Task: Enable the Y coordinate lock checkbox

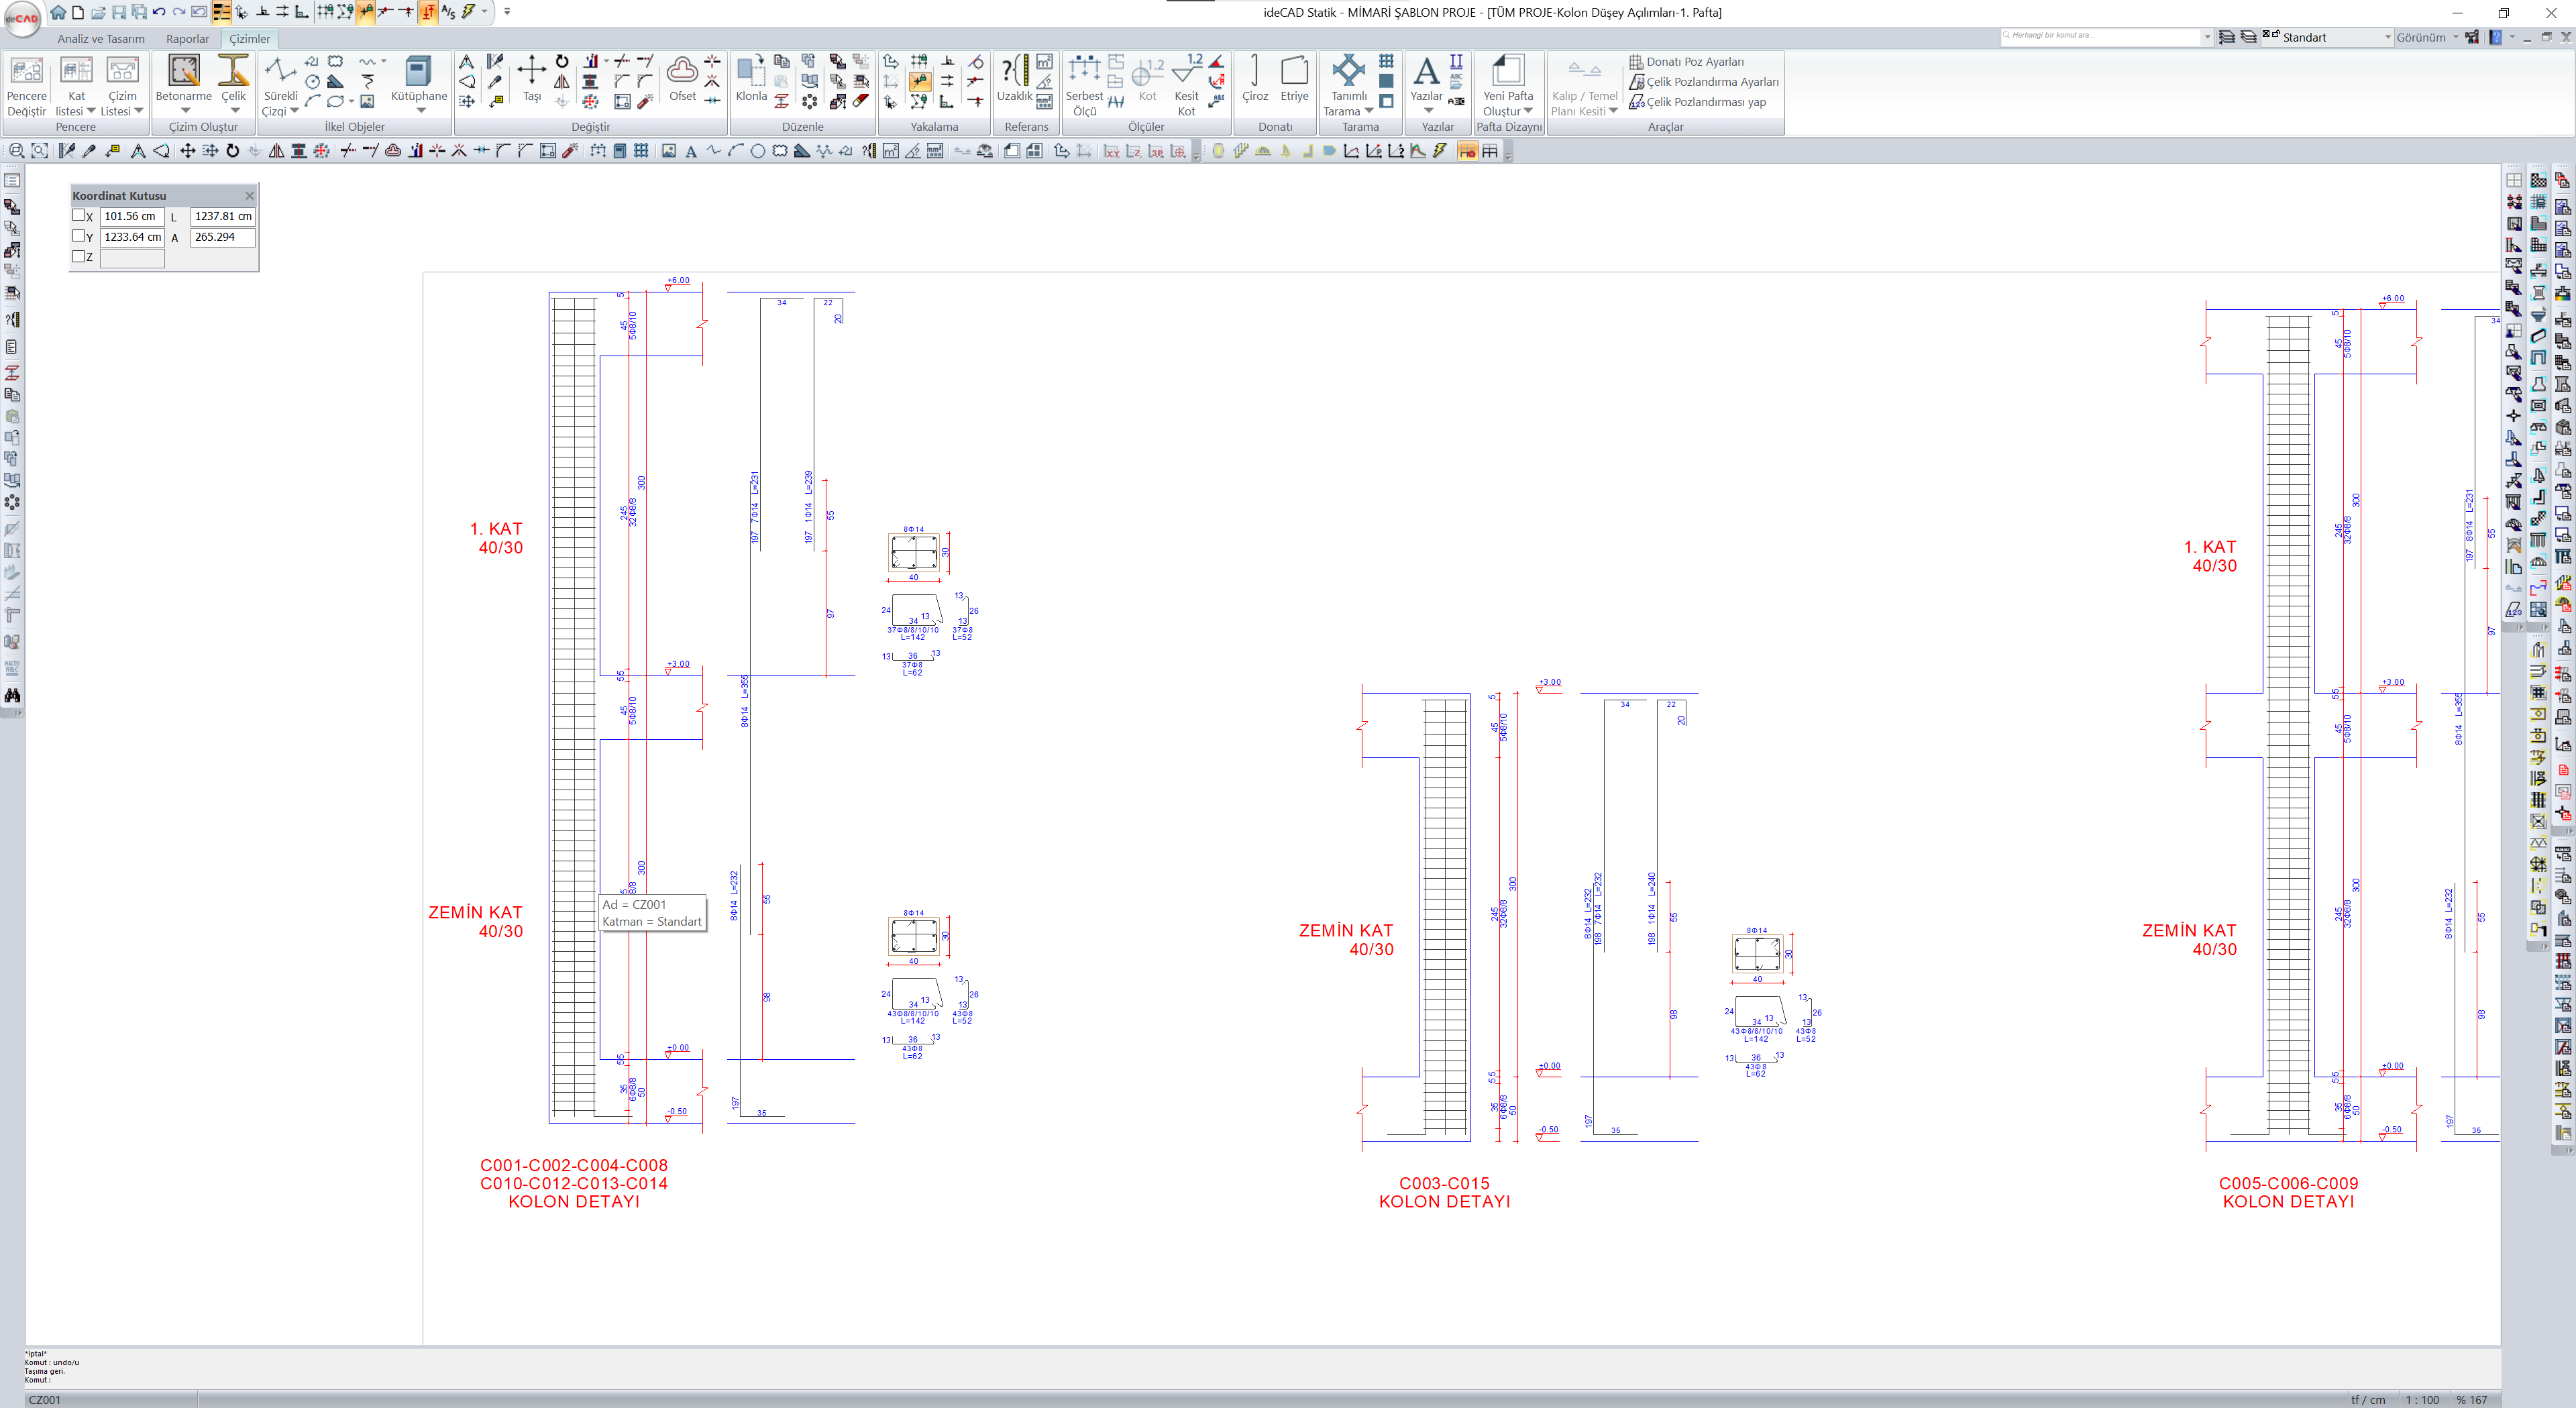Action: point(78,236)
